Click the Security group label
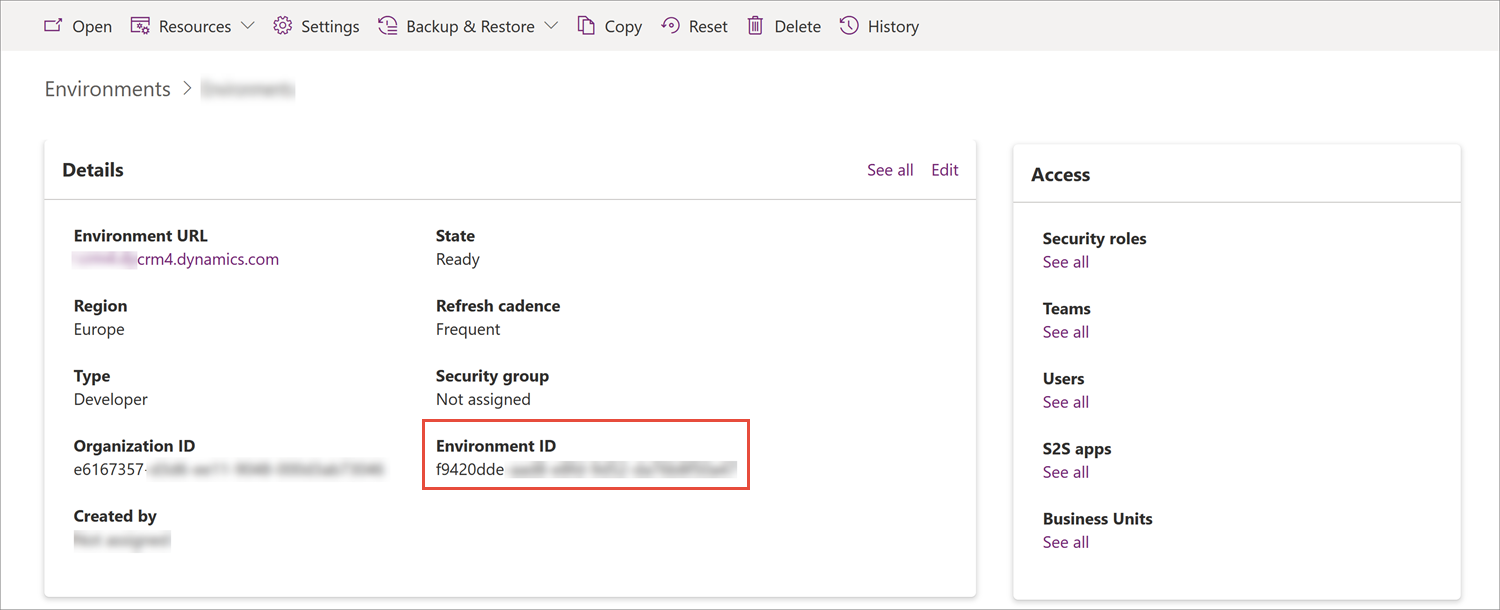The image size is (1500, 610). (x=492, y=376)
